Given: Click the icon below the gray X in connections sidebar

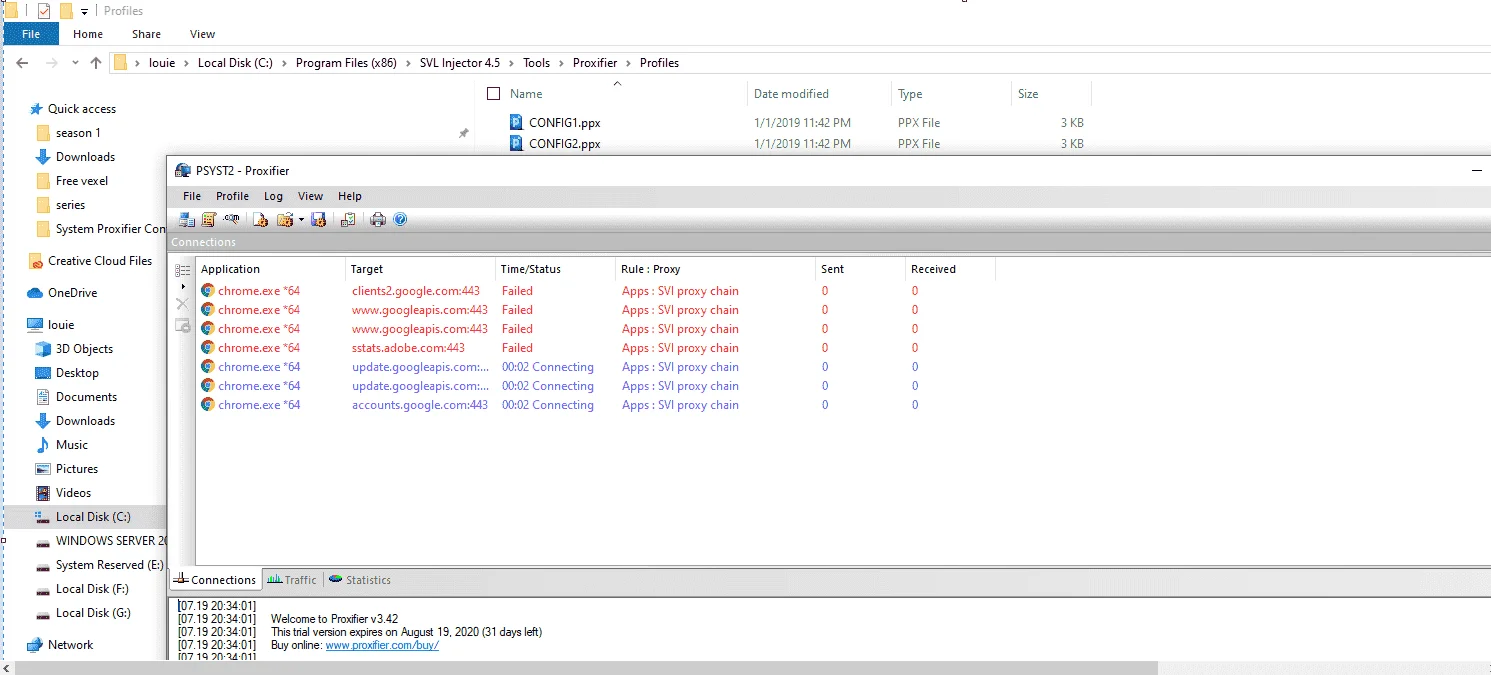Looking at the screenshot, I should pyautogui.click(x=183, y=325).
